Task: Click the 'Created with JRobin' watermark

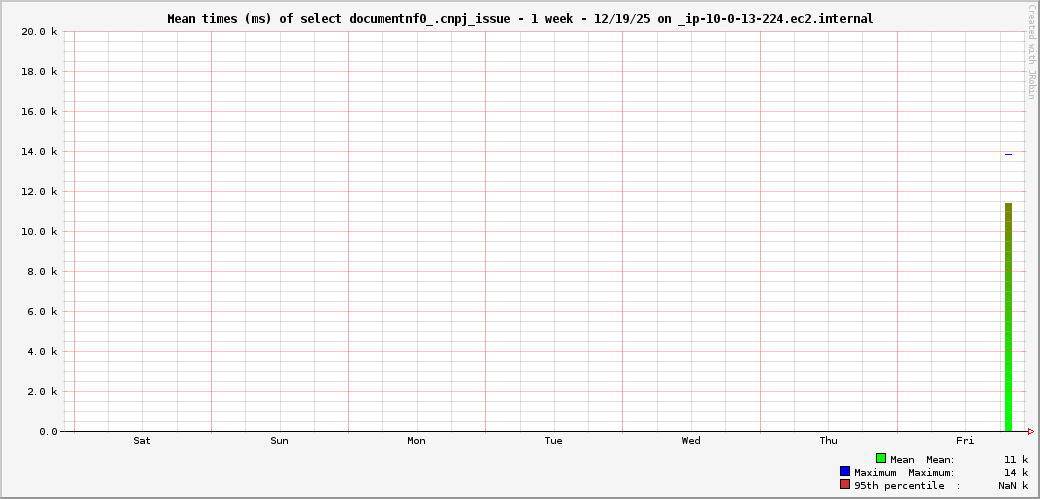Action: coord(1031,52)
